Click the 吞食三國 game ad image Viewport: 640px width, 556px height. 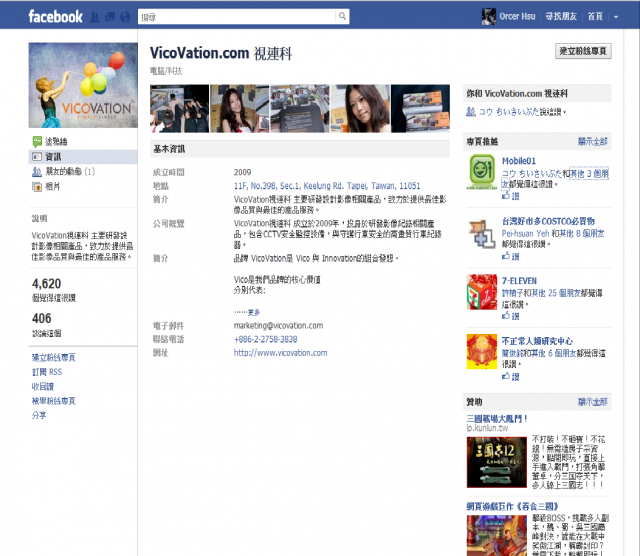497,535
